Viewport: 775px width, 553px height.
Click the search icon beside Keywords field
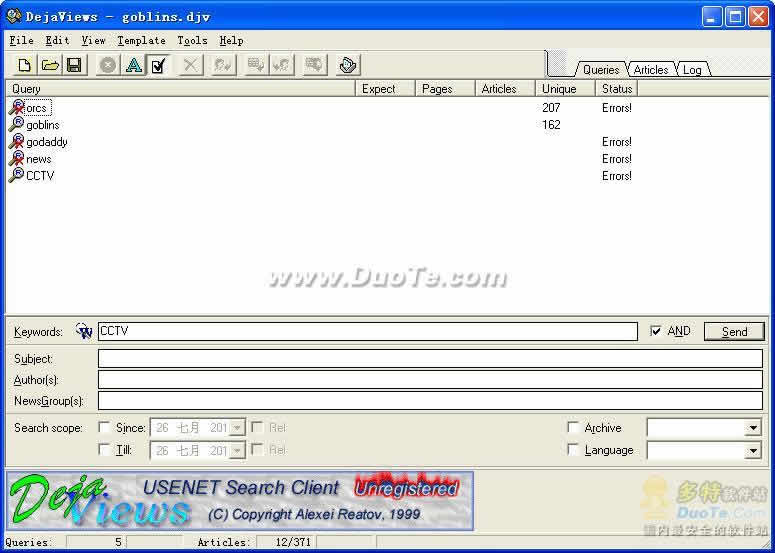(84, 331)
